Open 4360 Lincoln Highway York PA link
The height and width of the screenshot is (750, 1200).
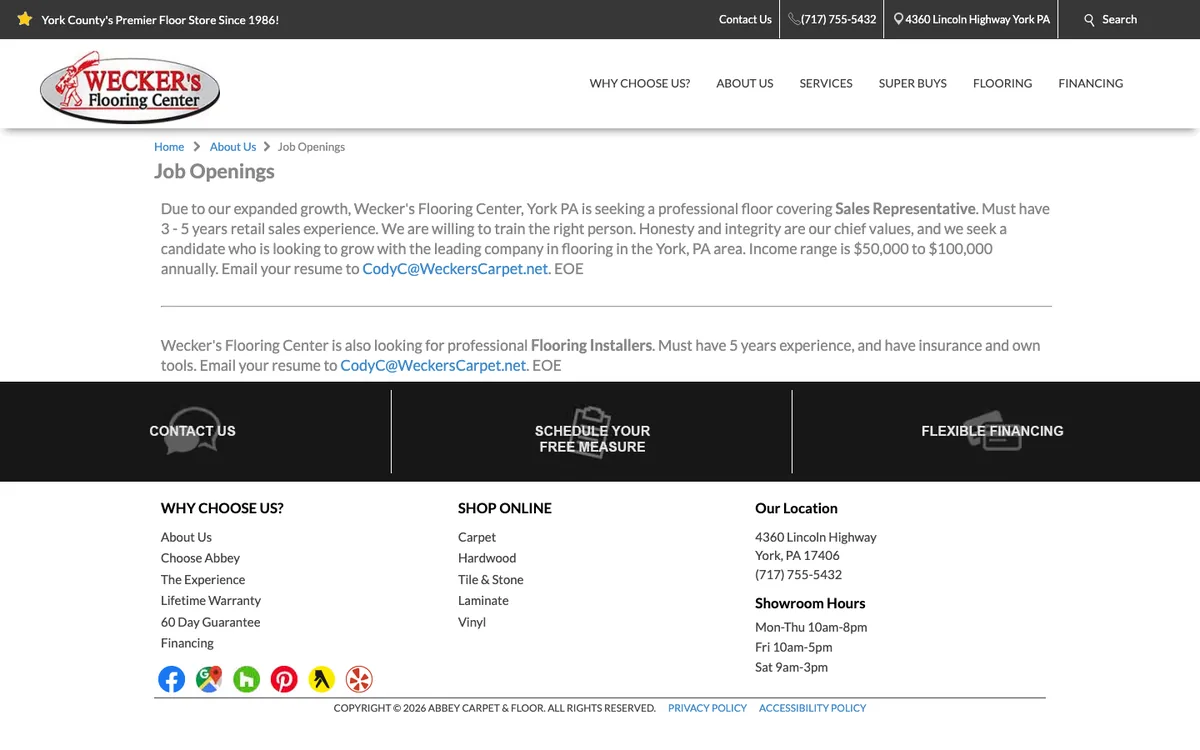pos(978,19)
